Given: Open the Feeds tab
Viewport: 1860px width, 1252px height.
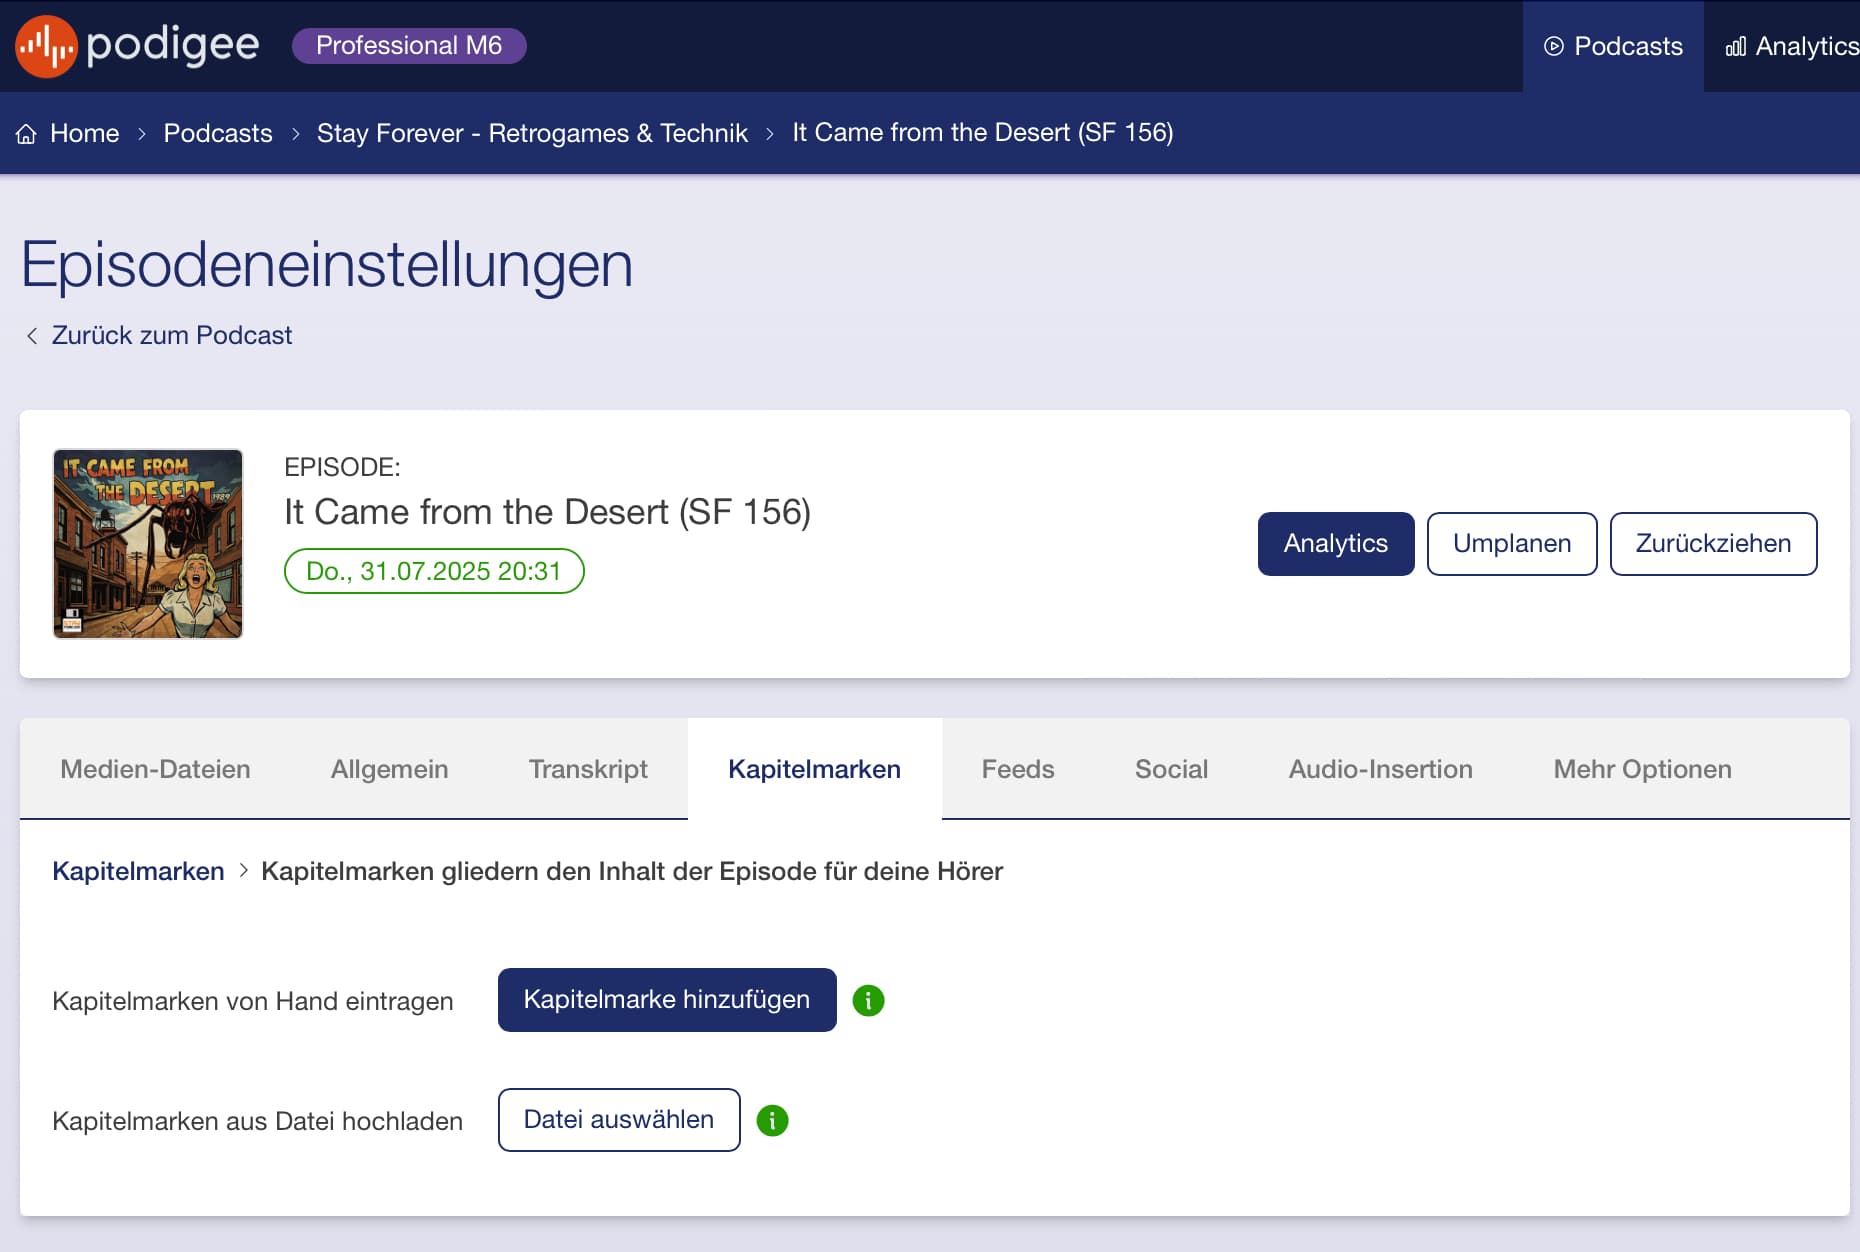Looking at the screenshot, I should click(x=1018, y=769).
